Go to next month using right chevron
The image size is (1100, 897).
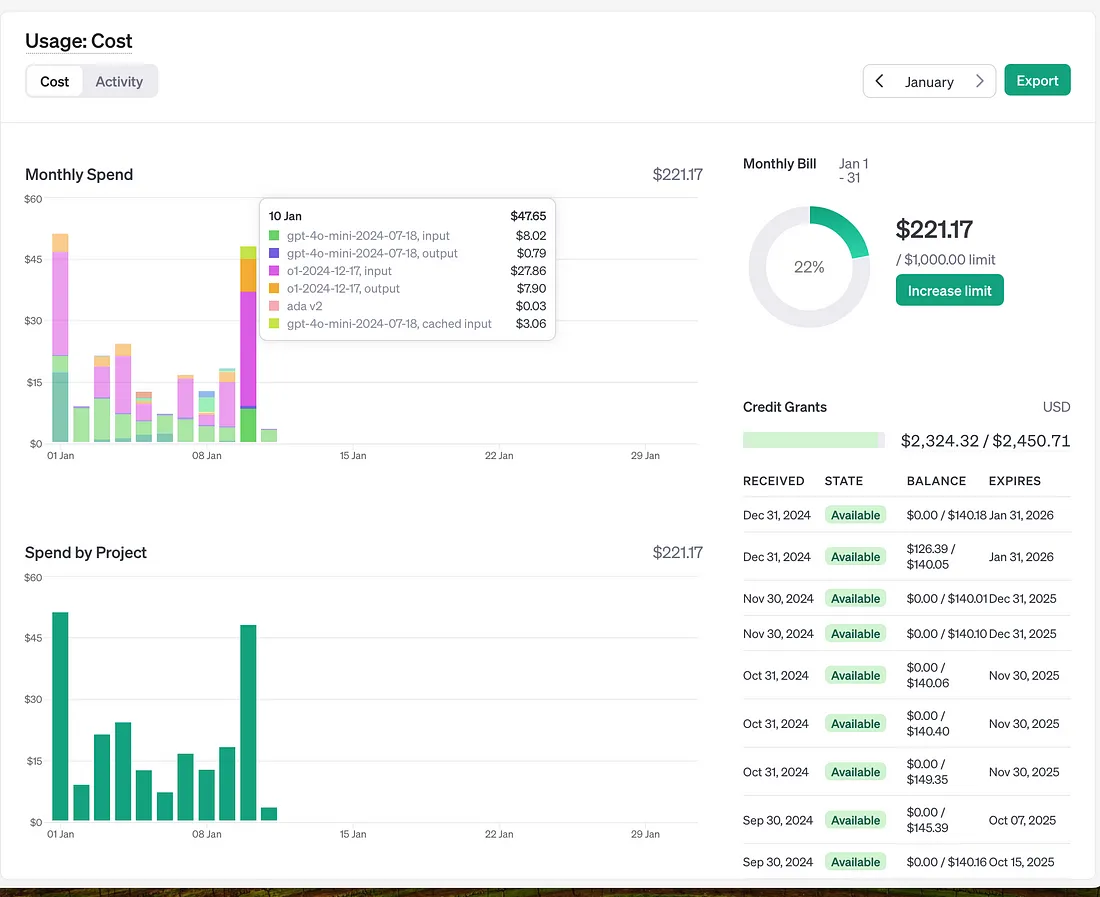(979, 81)
